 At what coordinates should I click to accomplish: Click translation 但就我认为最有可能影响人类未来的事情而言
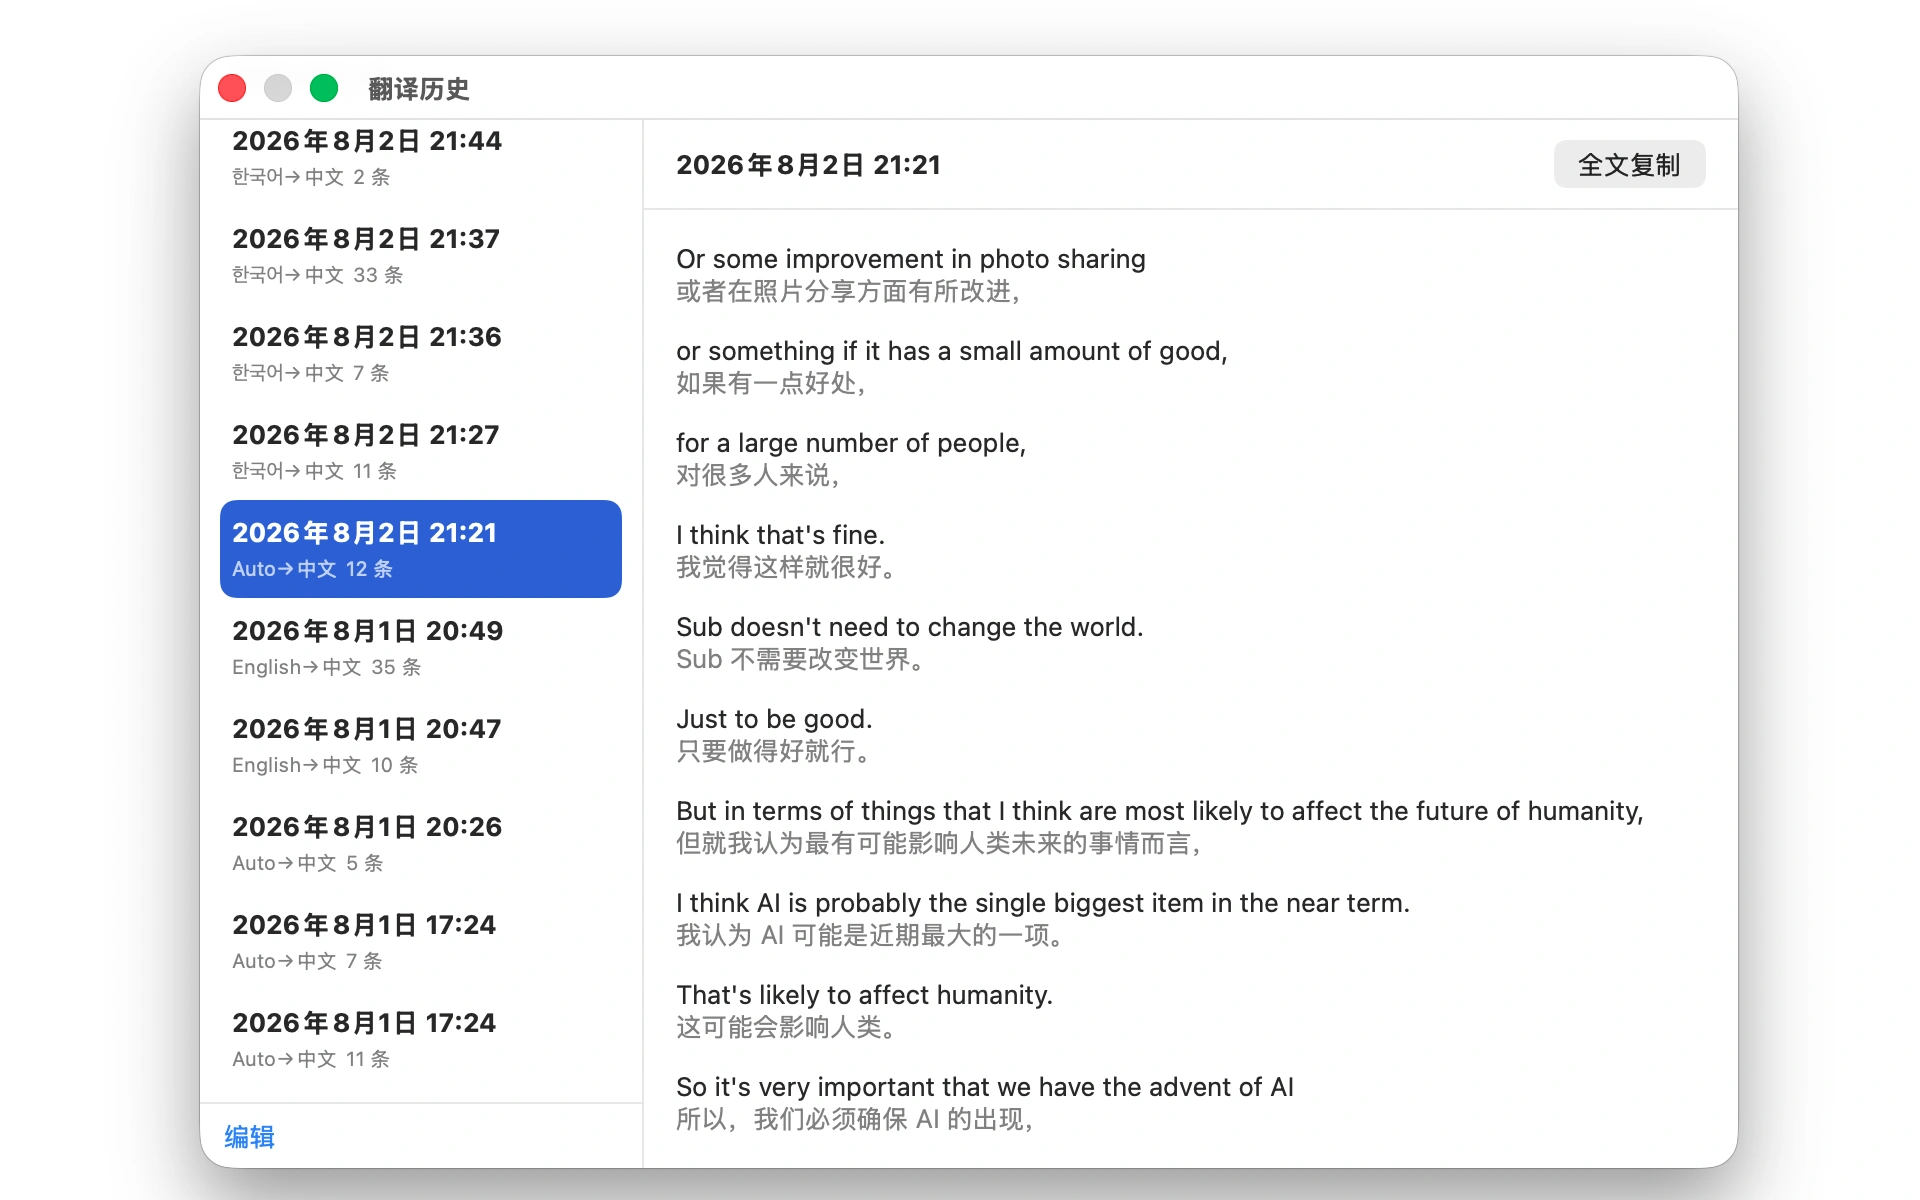click(x=938, y=843)
